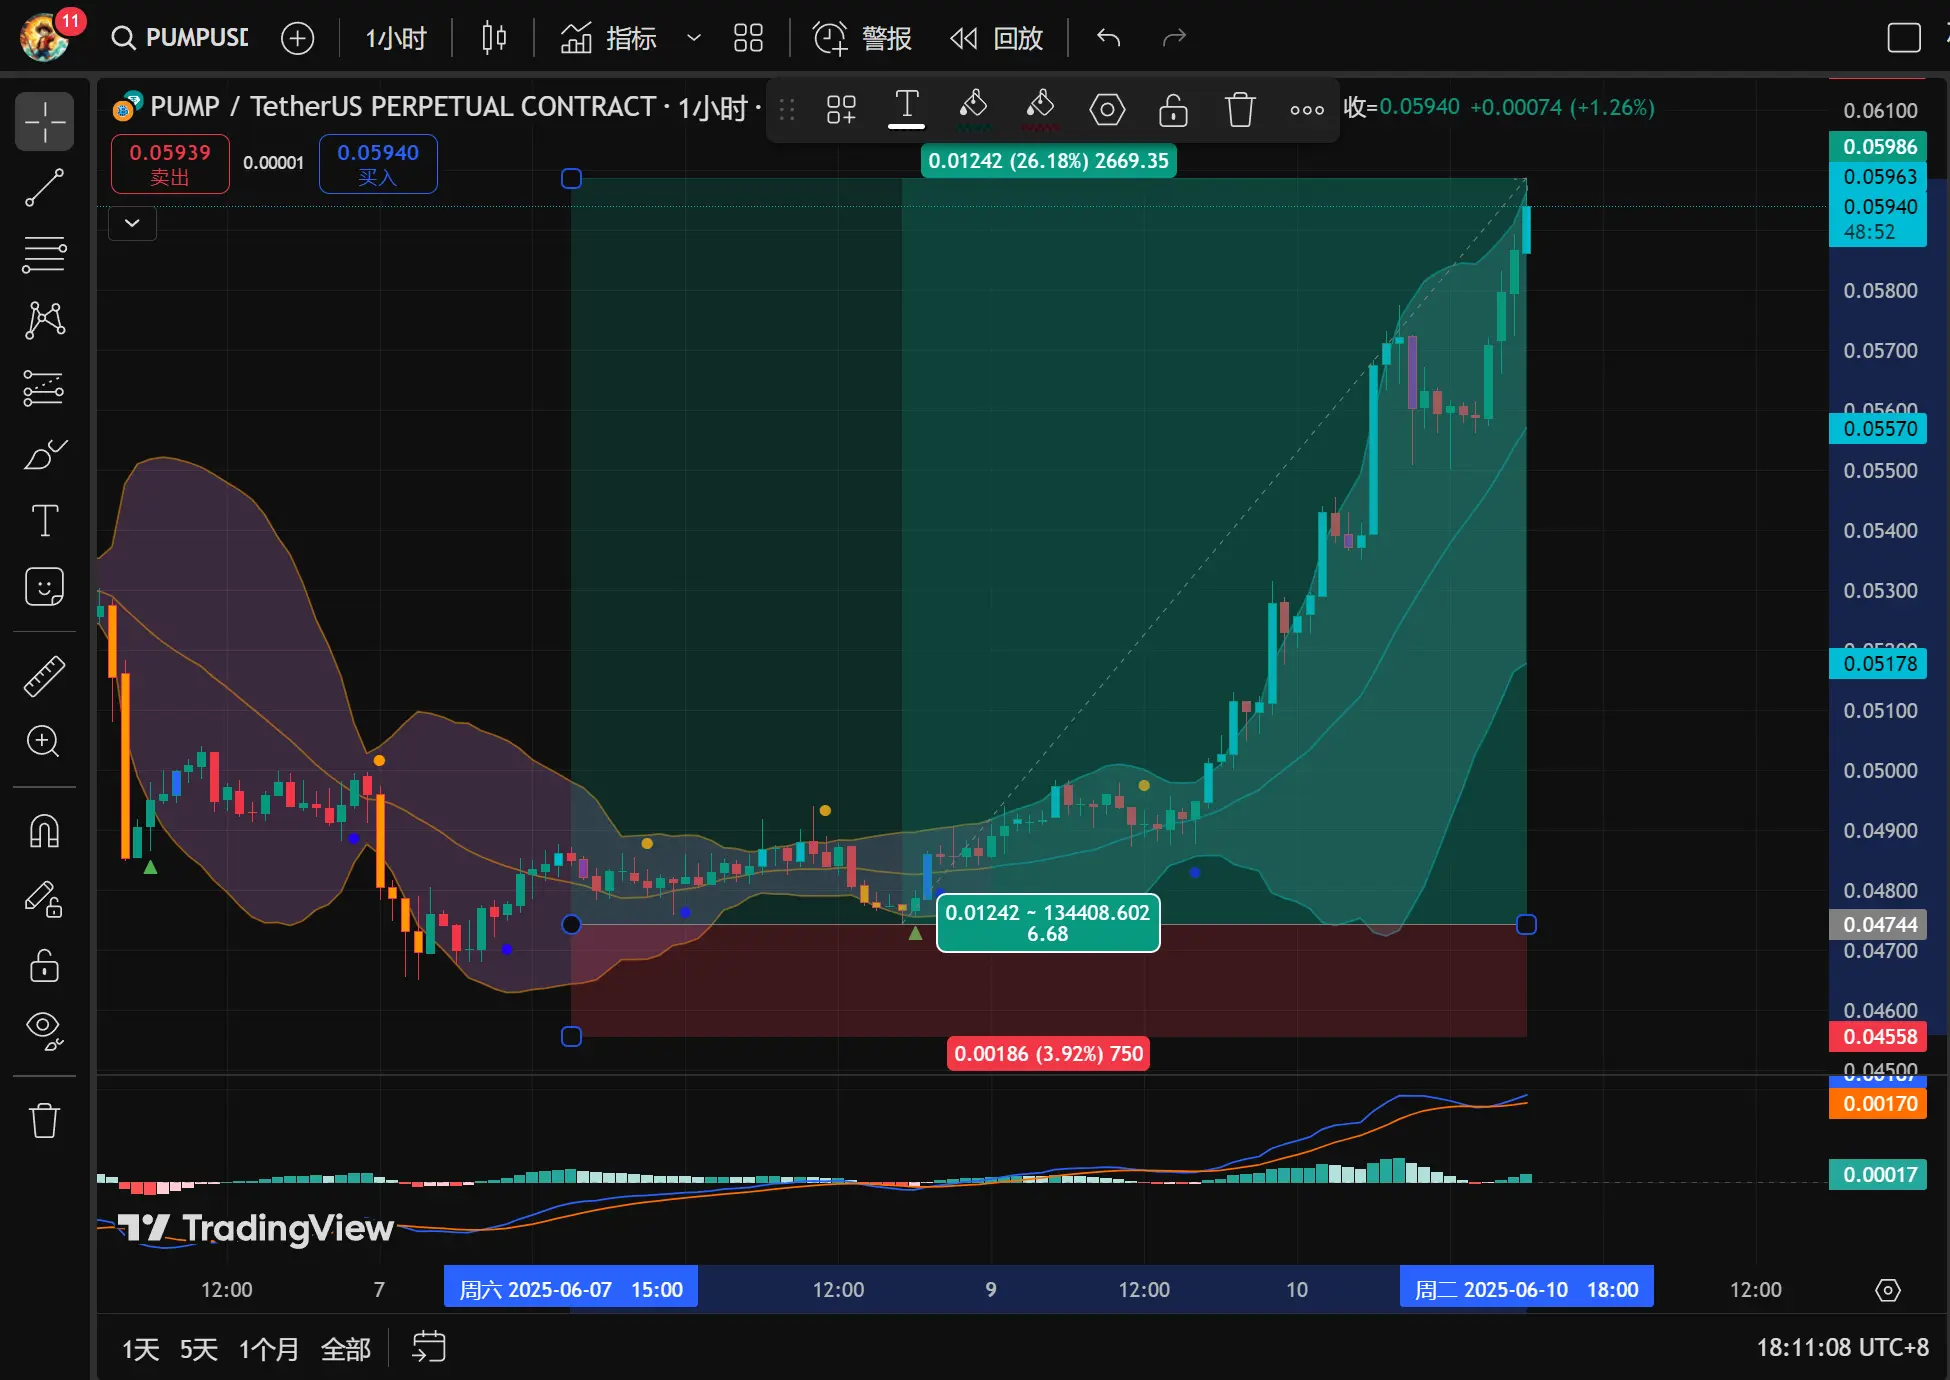This screenshot has width=1950, height=1380.
Task: Select the trend line tool
Action: point(45,188)
